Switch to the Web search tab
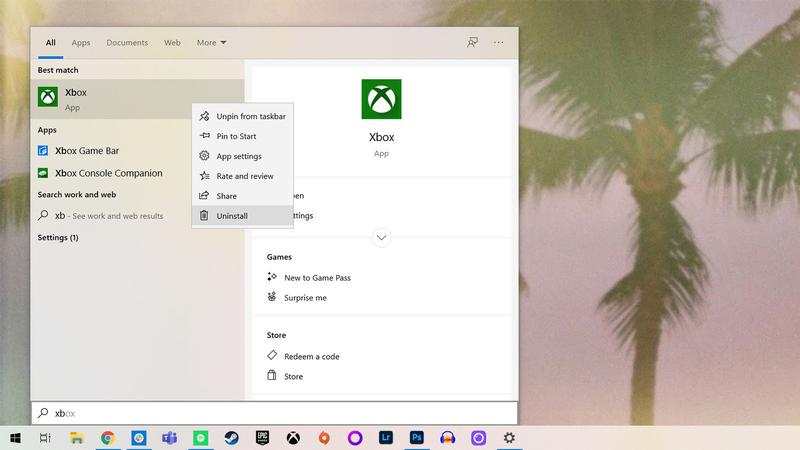Image resolution: width=800 pixels, height=450 pixels. pos(172,43)
